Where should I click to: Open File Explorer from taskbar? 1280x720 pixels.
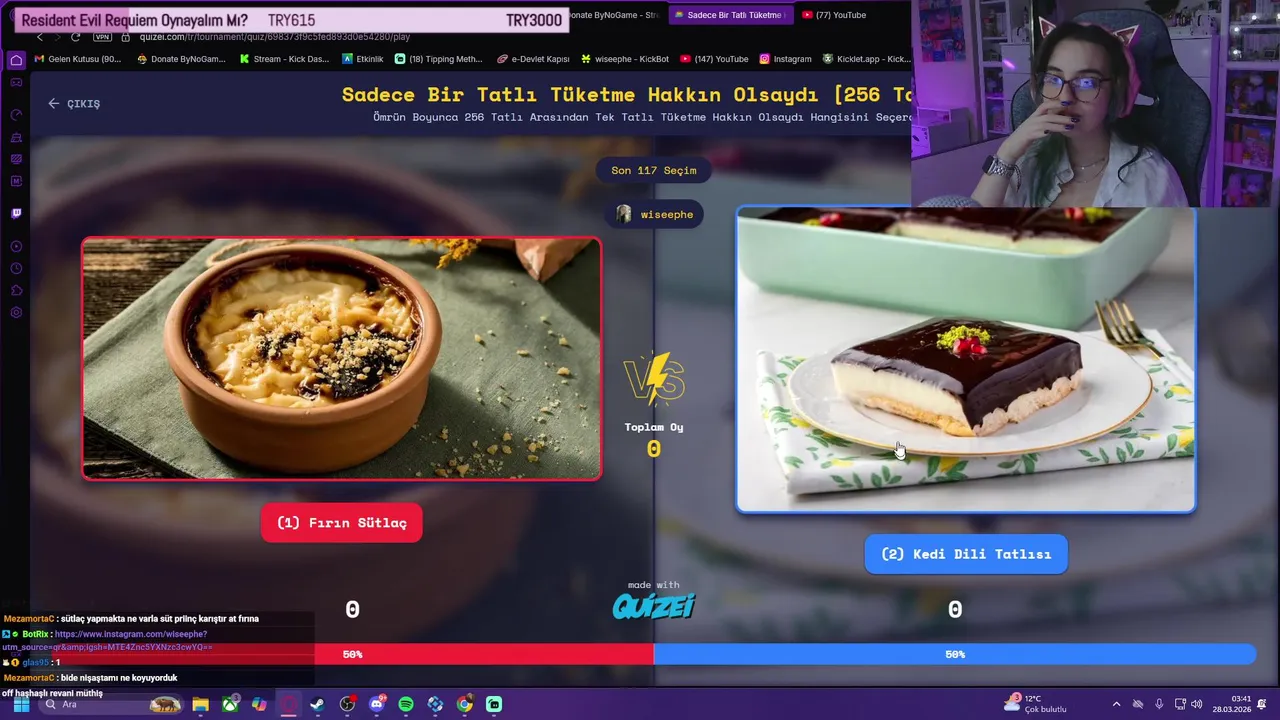(x=200, y=704)
